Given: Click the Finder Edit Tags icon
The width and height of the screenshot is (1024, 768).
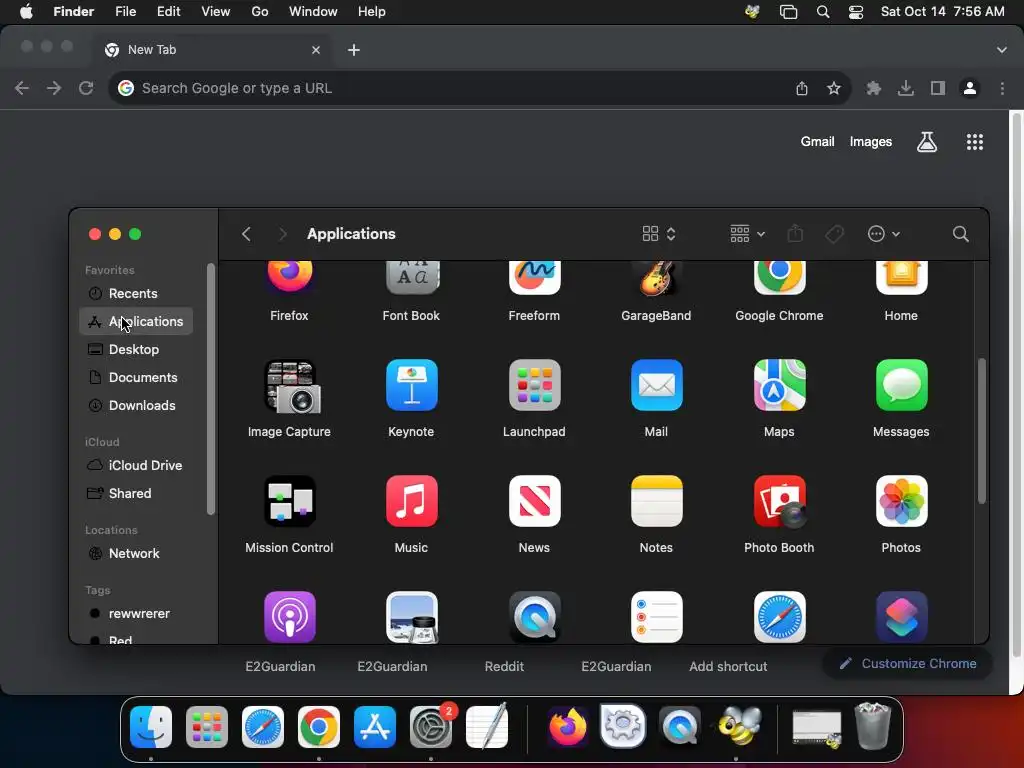Looking at the screenshot, I should (834, 234).
